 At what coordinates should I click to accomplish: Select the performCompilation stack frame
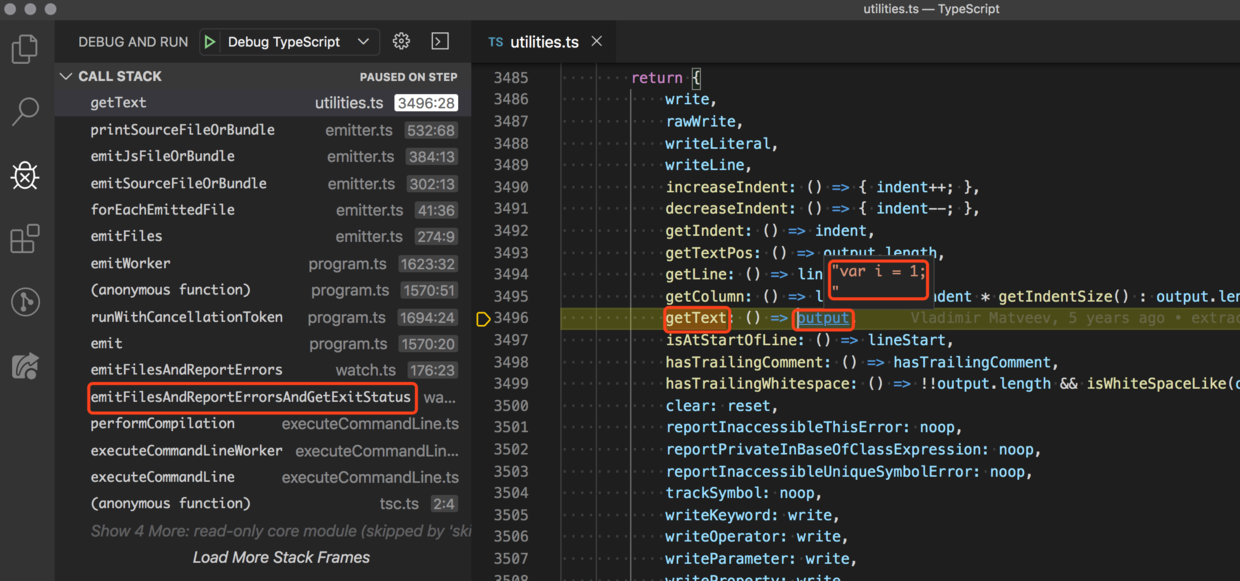coord(263,423)
